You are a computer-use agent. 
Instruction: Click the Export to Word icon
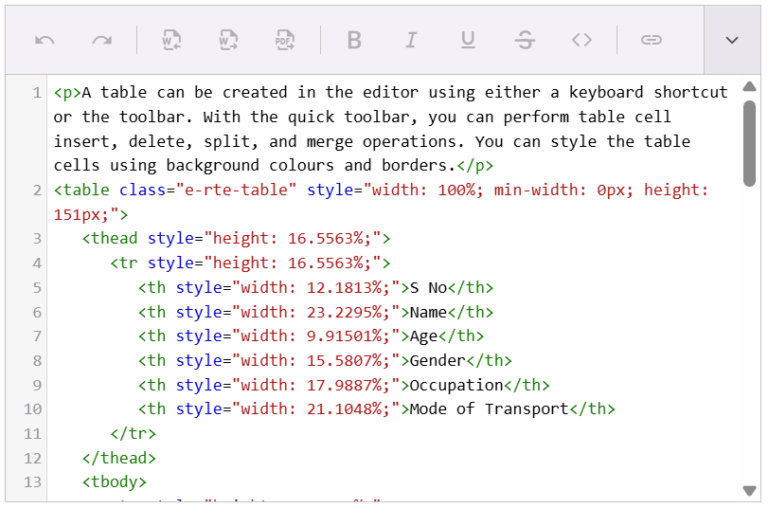point(229,40)
